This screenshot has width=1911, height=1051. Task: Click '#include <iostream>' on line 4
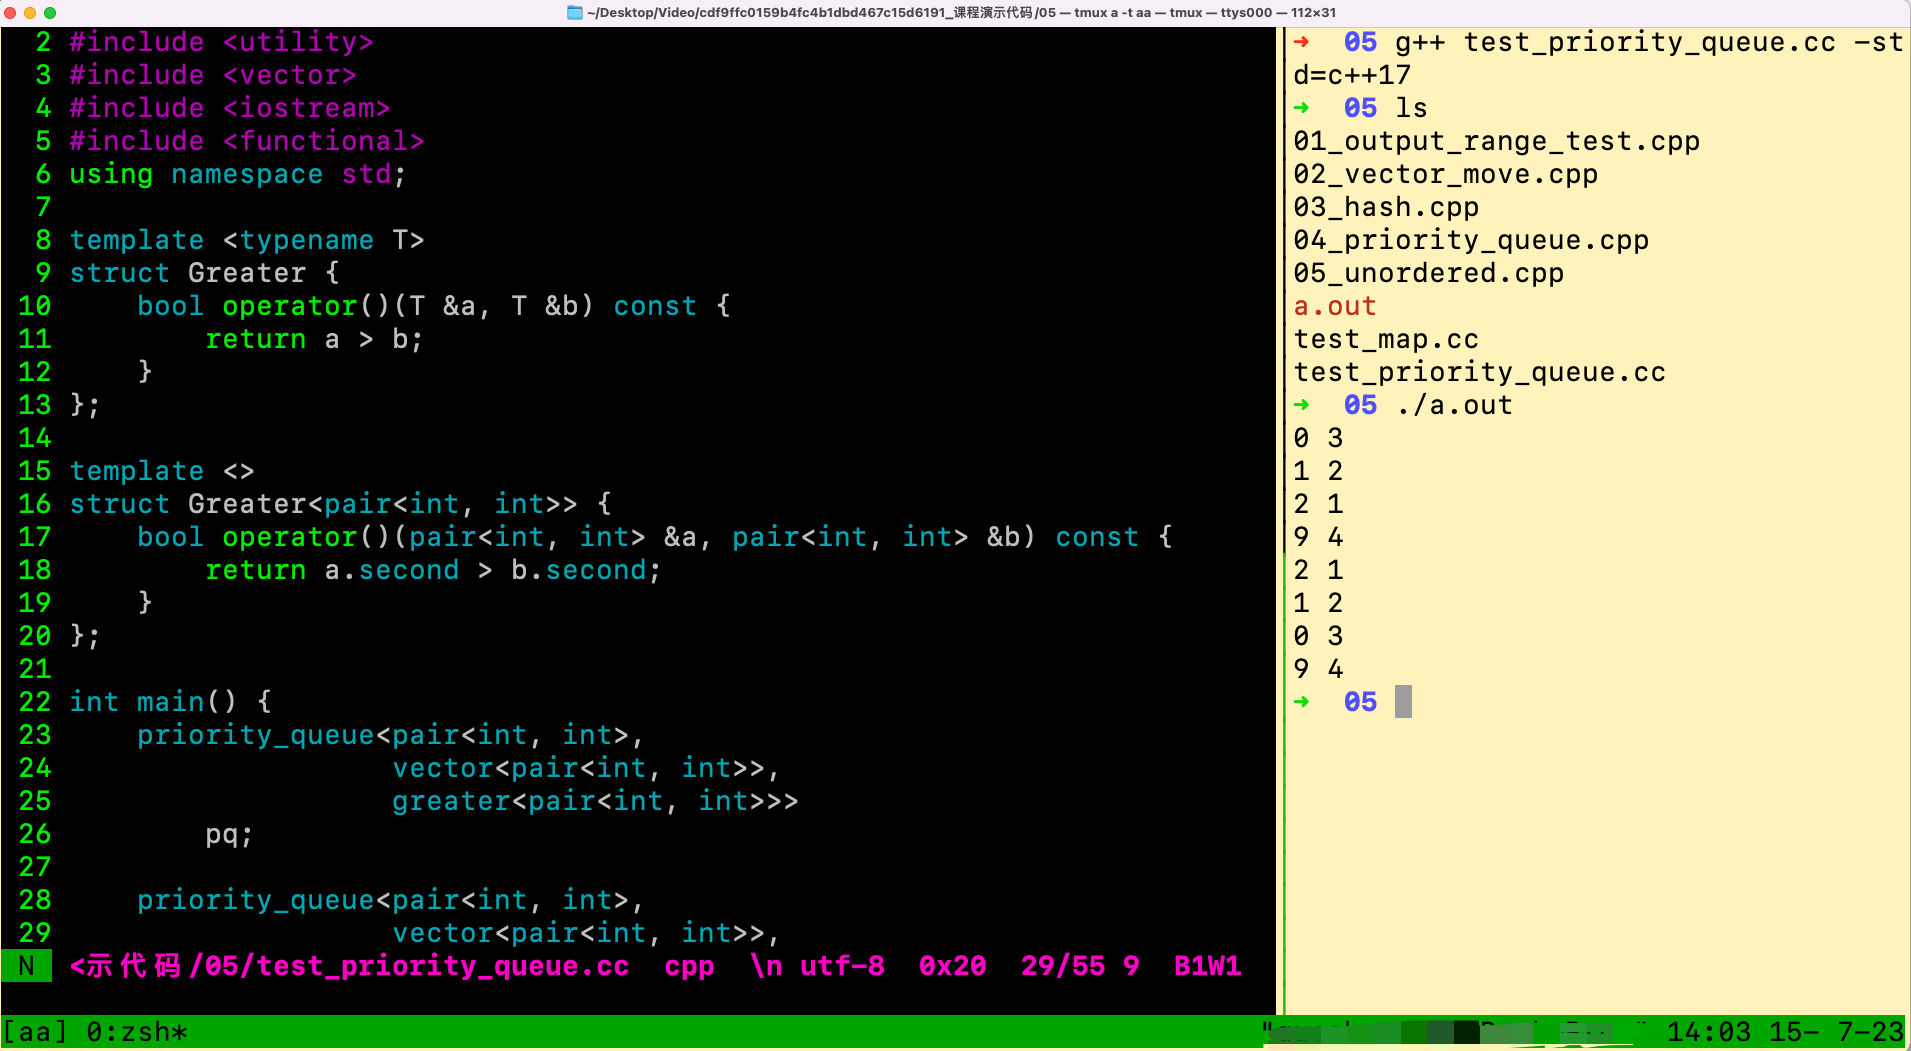click(x=230, y=108)
